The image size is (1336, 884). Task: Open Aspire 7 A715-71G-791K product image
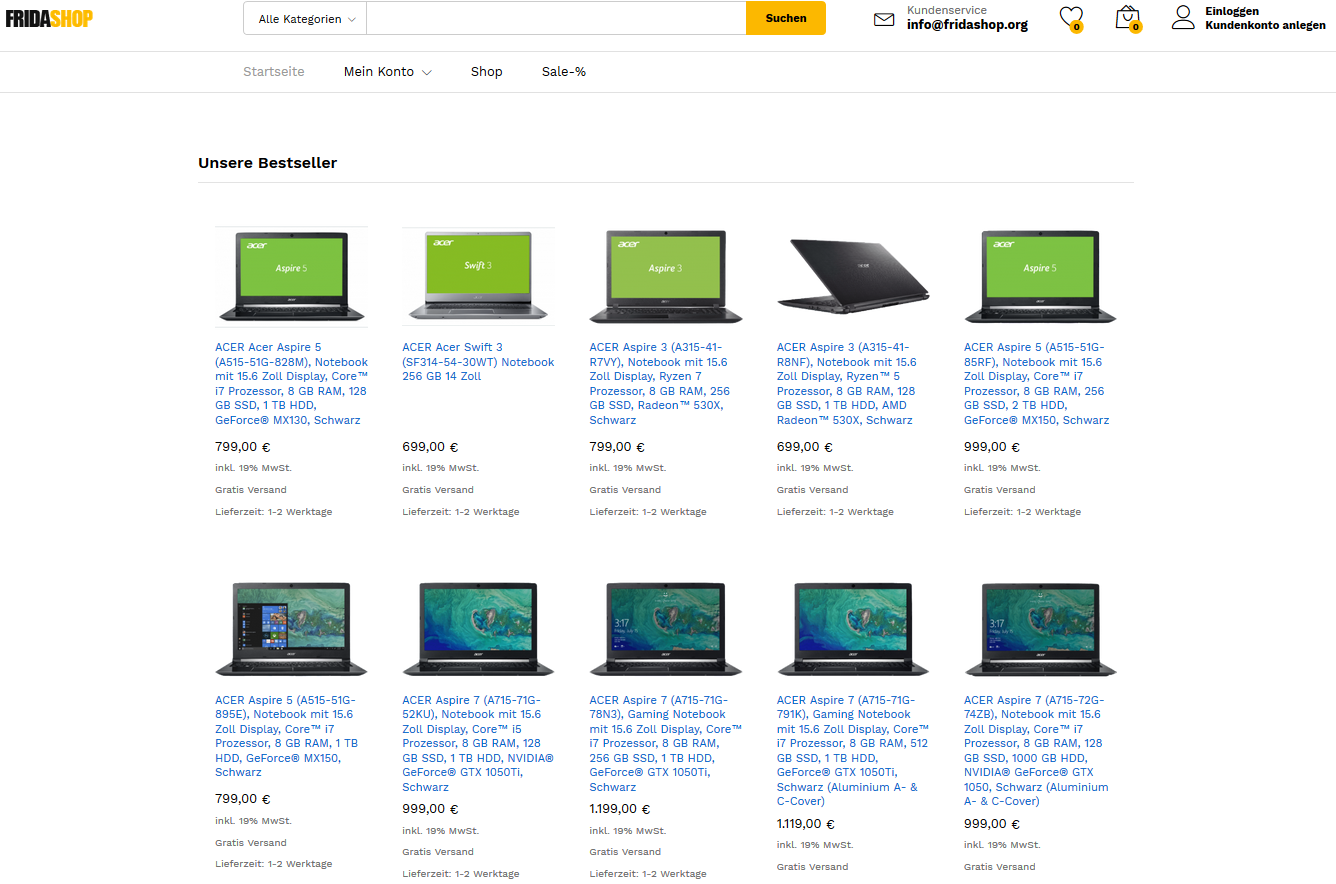[853, 629]
